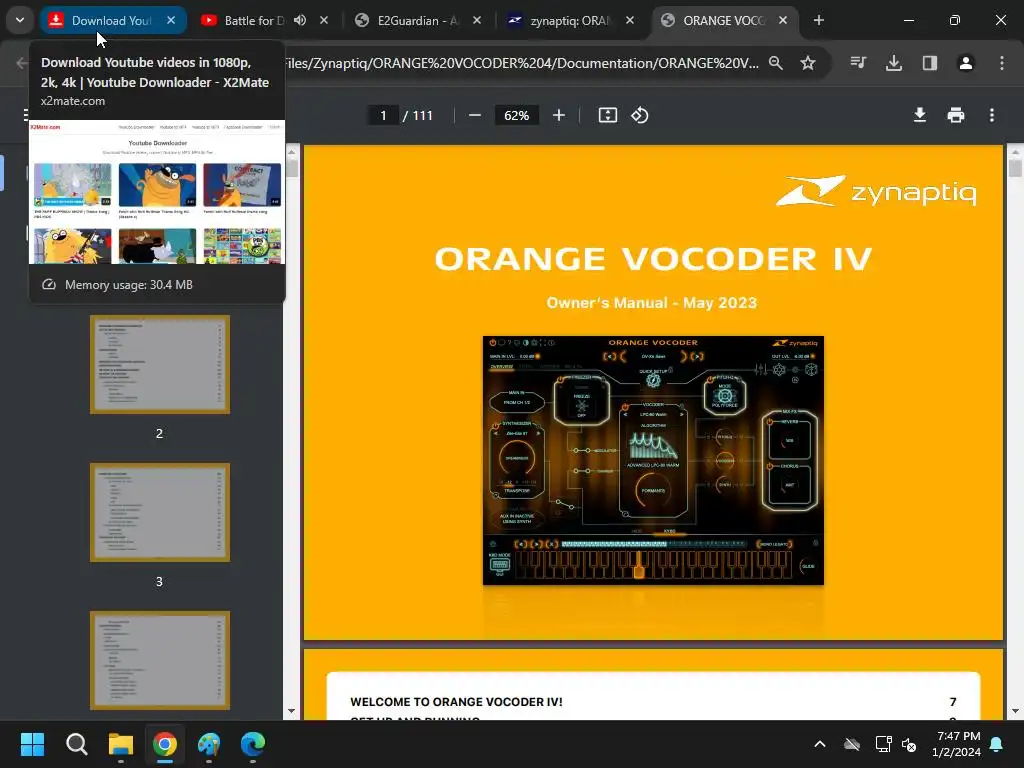The image size is (1024, 768).
Task: Rotate the PDF counterclockwise
Action: (639, 116)
